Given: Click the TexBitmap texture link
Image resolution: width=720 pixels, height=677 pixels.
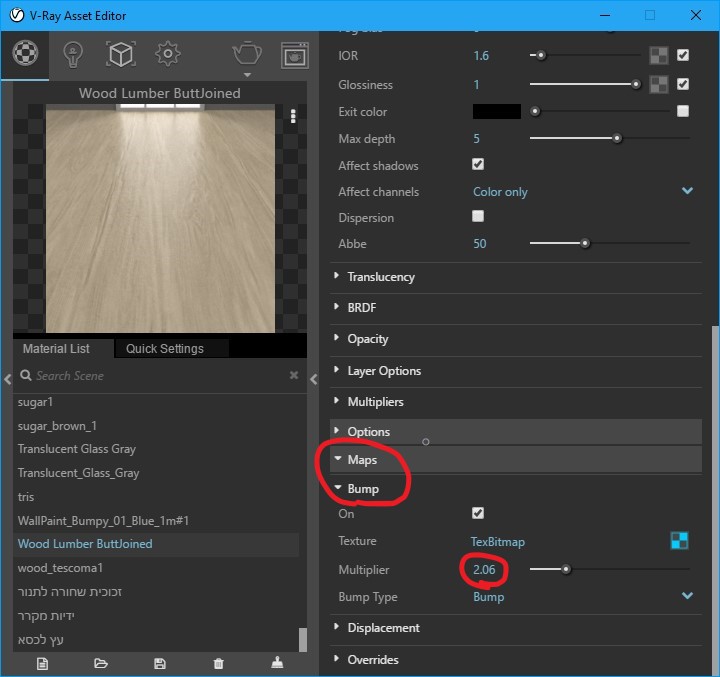Looking at the screenshot, I should coord(498,541).
